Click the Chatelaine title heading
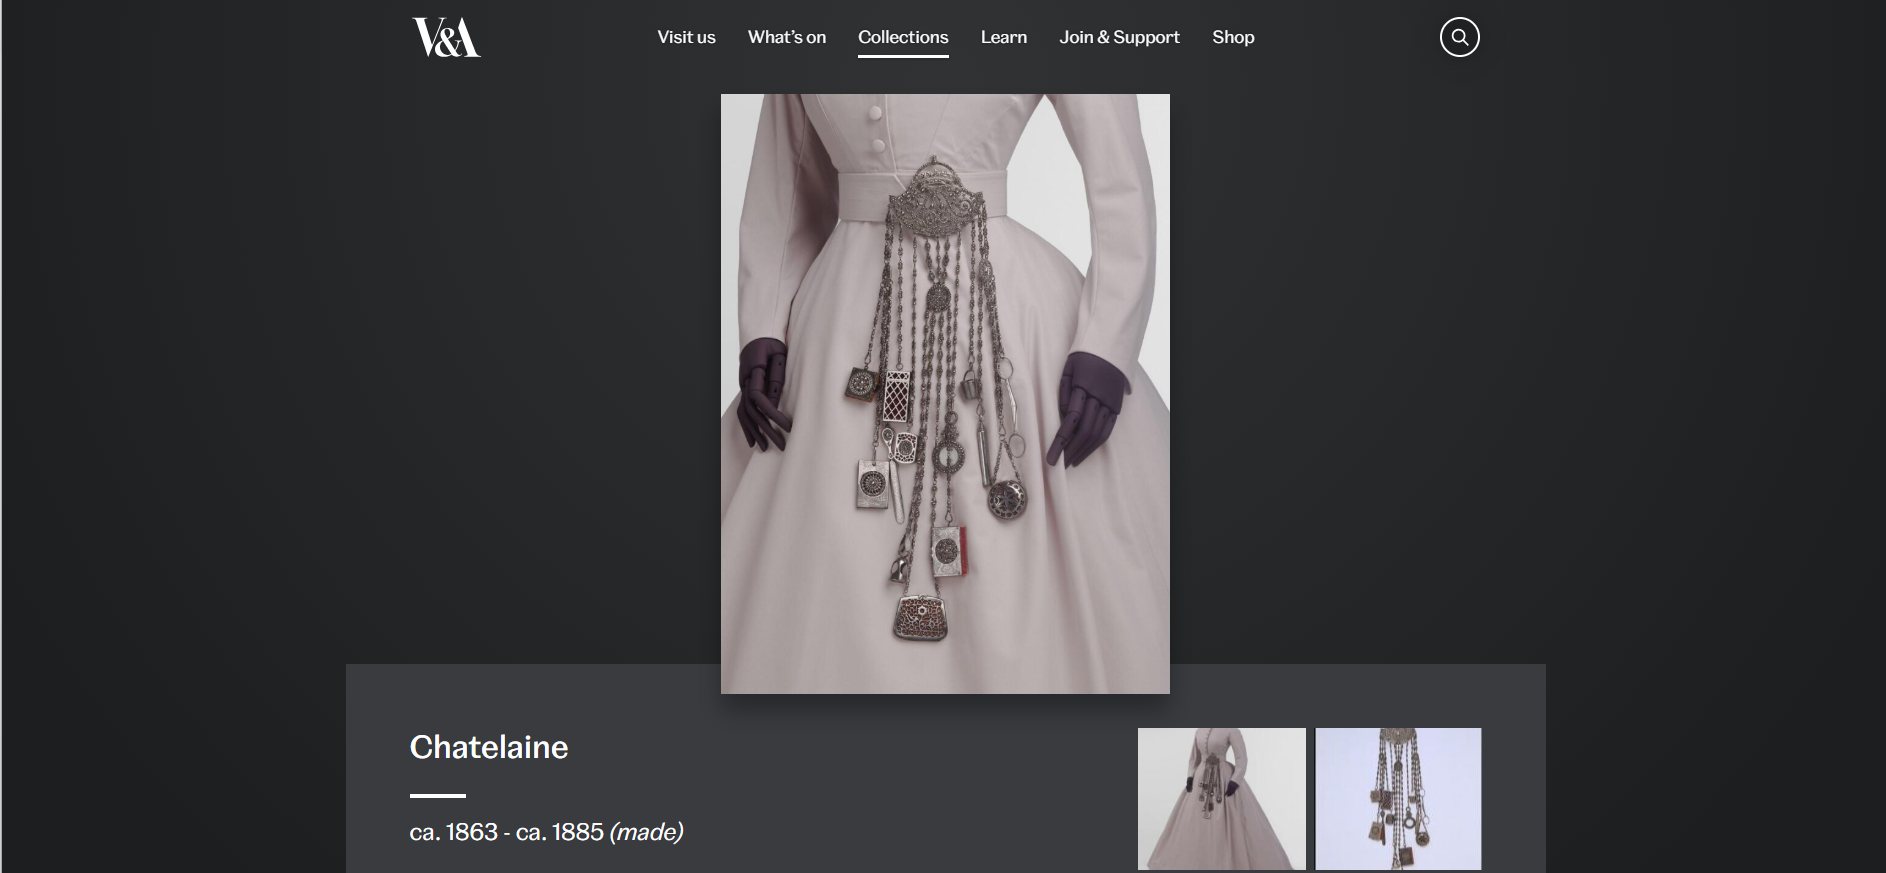The height and width of the screenshot is (873, 1886). (489, 747)
